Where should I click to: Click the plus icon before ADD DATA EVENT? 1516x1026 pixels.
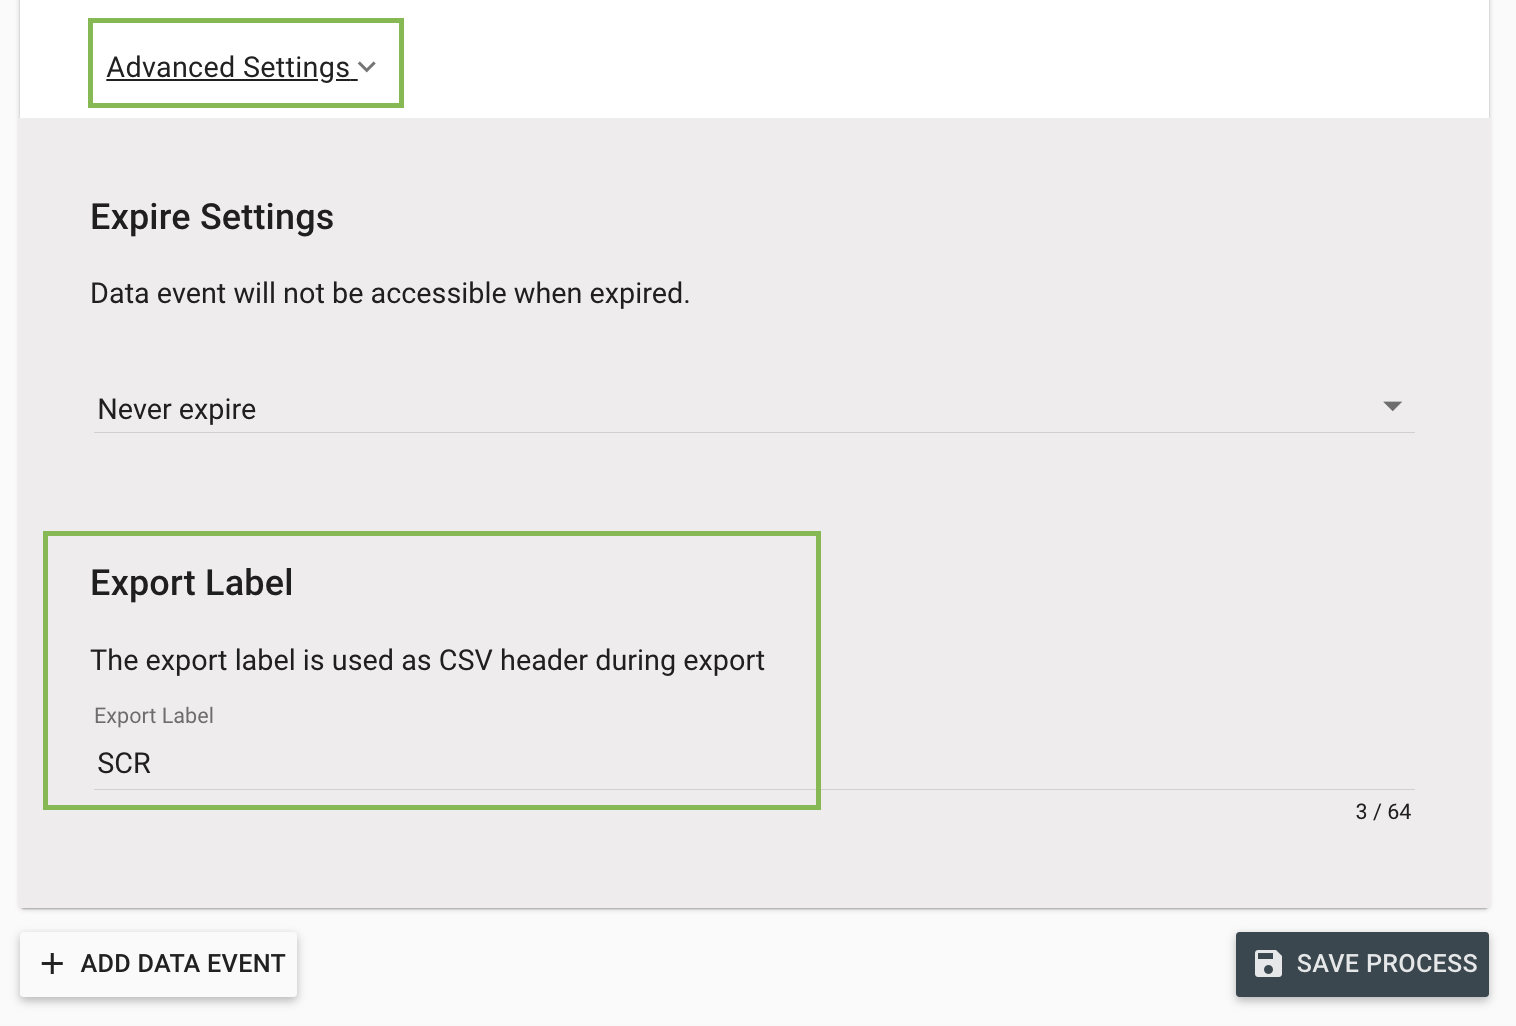pyautogui.click(x=51, y=963)
